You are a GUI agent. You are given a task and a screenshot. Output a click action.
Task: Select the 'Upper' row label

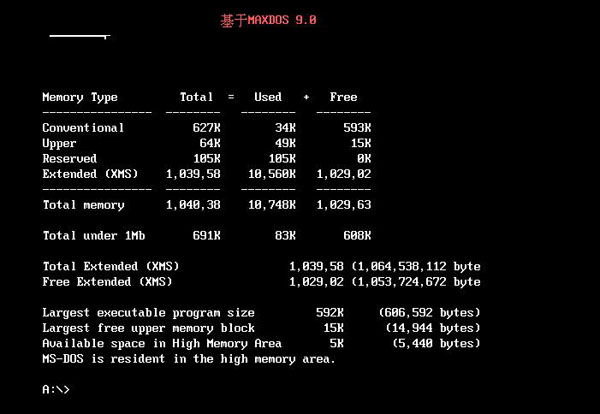59,143
